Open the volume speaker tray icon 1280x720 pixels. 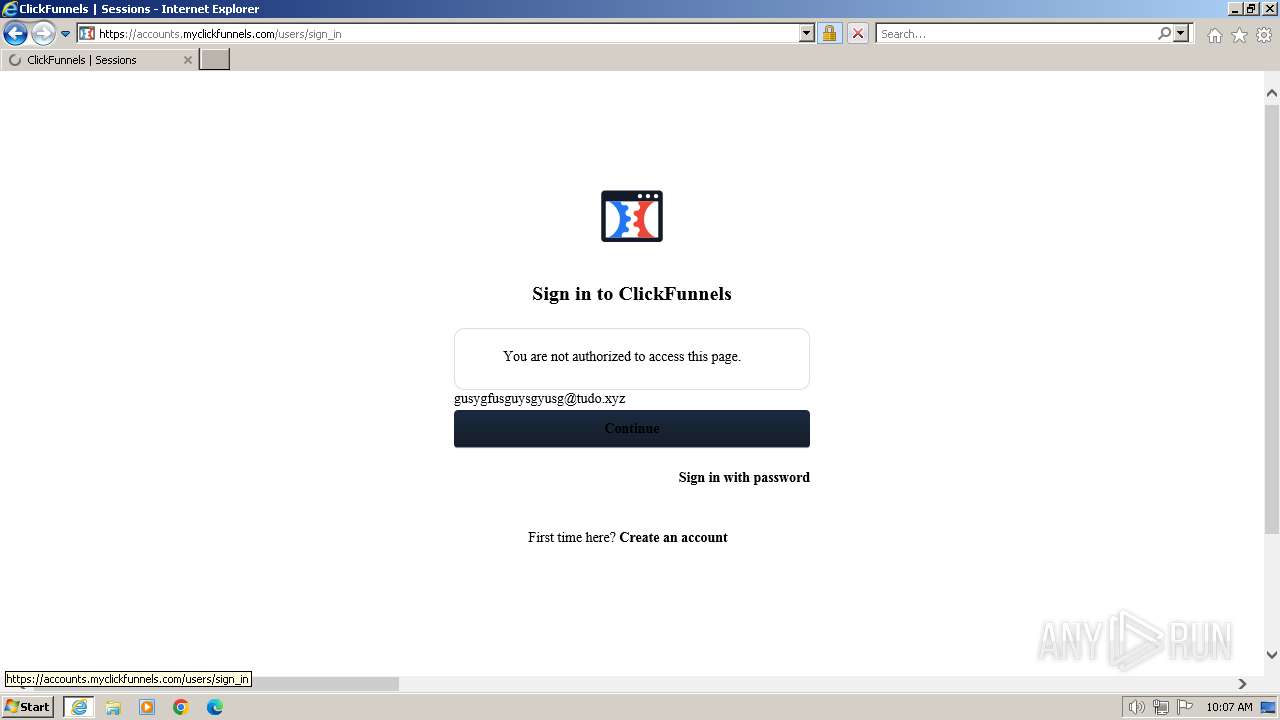coord(1137,707)
